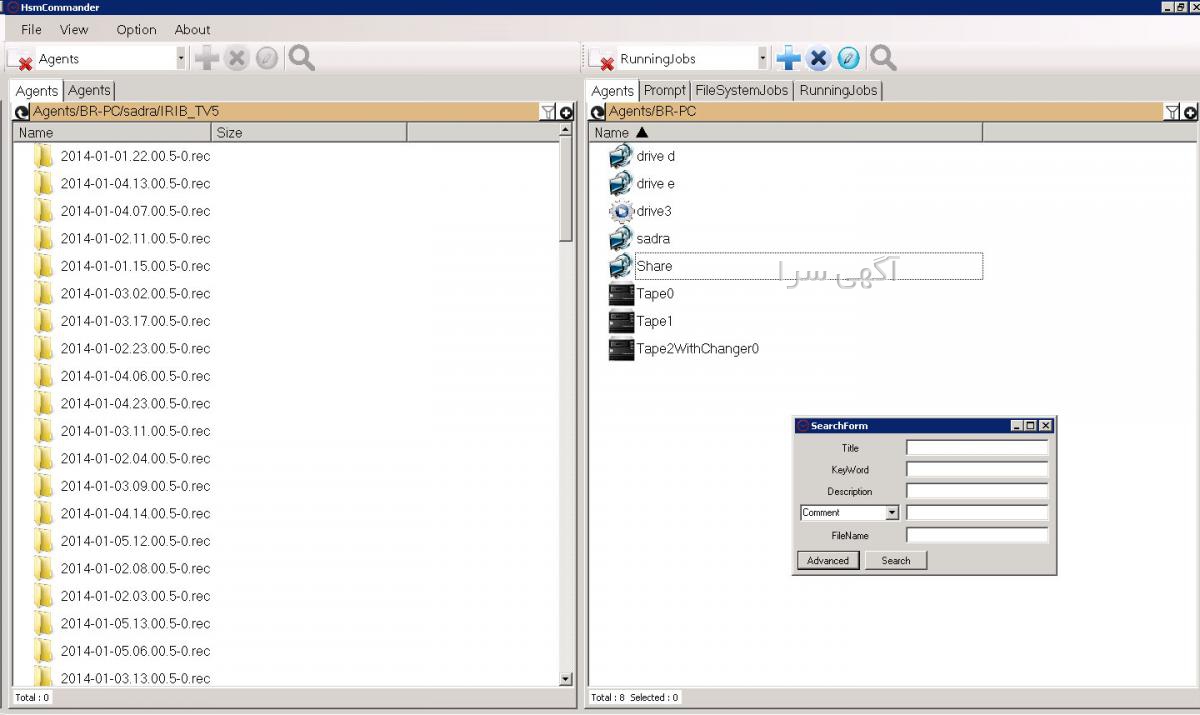
Task: Click the filter funnel icon in left path bar
Action: [548, 112]
